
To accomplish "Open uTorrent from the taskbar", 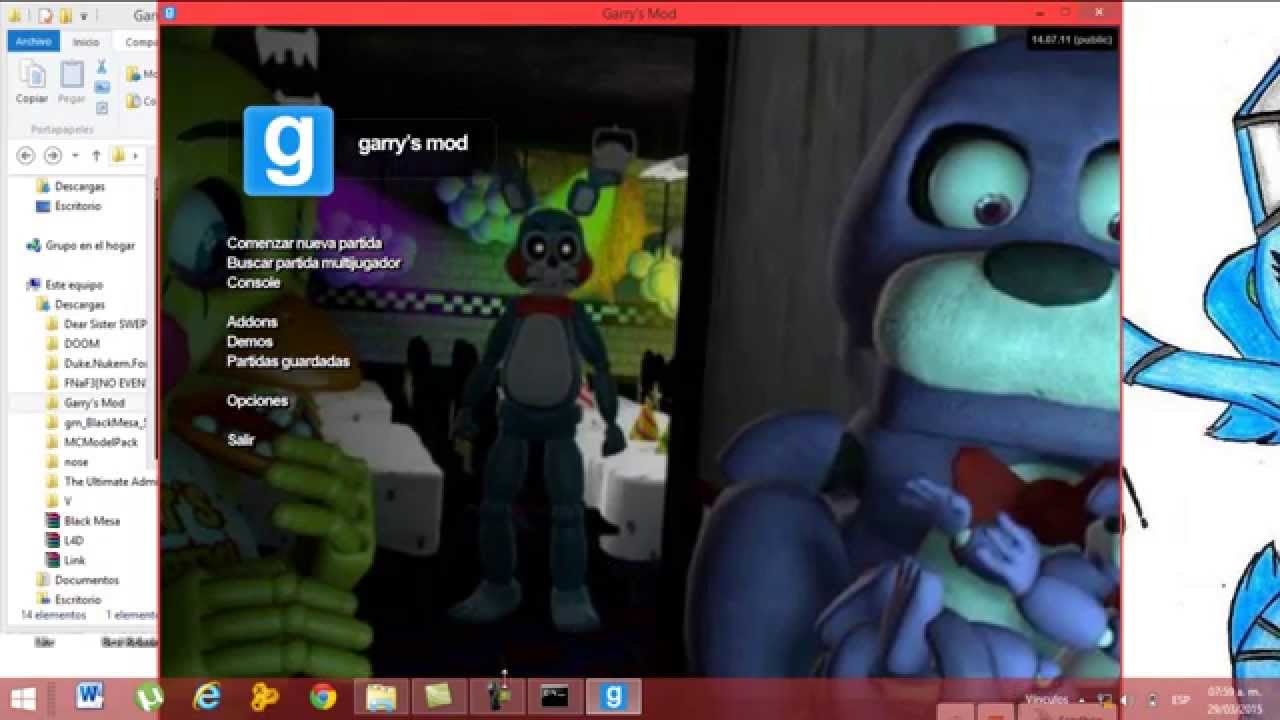I will point(149,697).
